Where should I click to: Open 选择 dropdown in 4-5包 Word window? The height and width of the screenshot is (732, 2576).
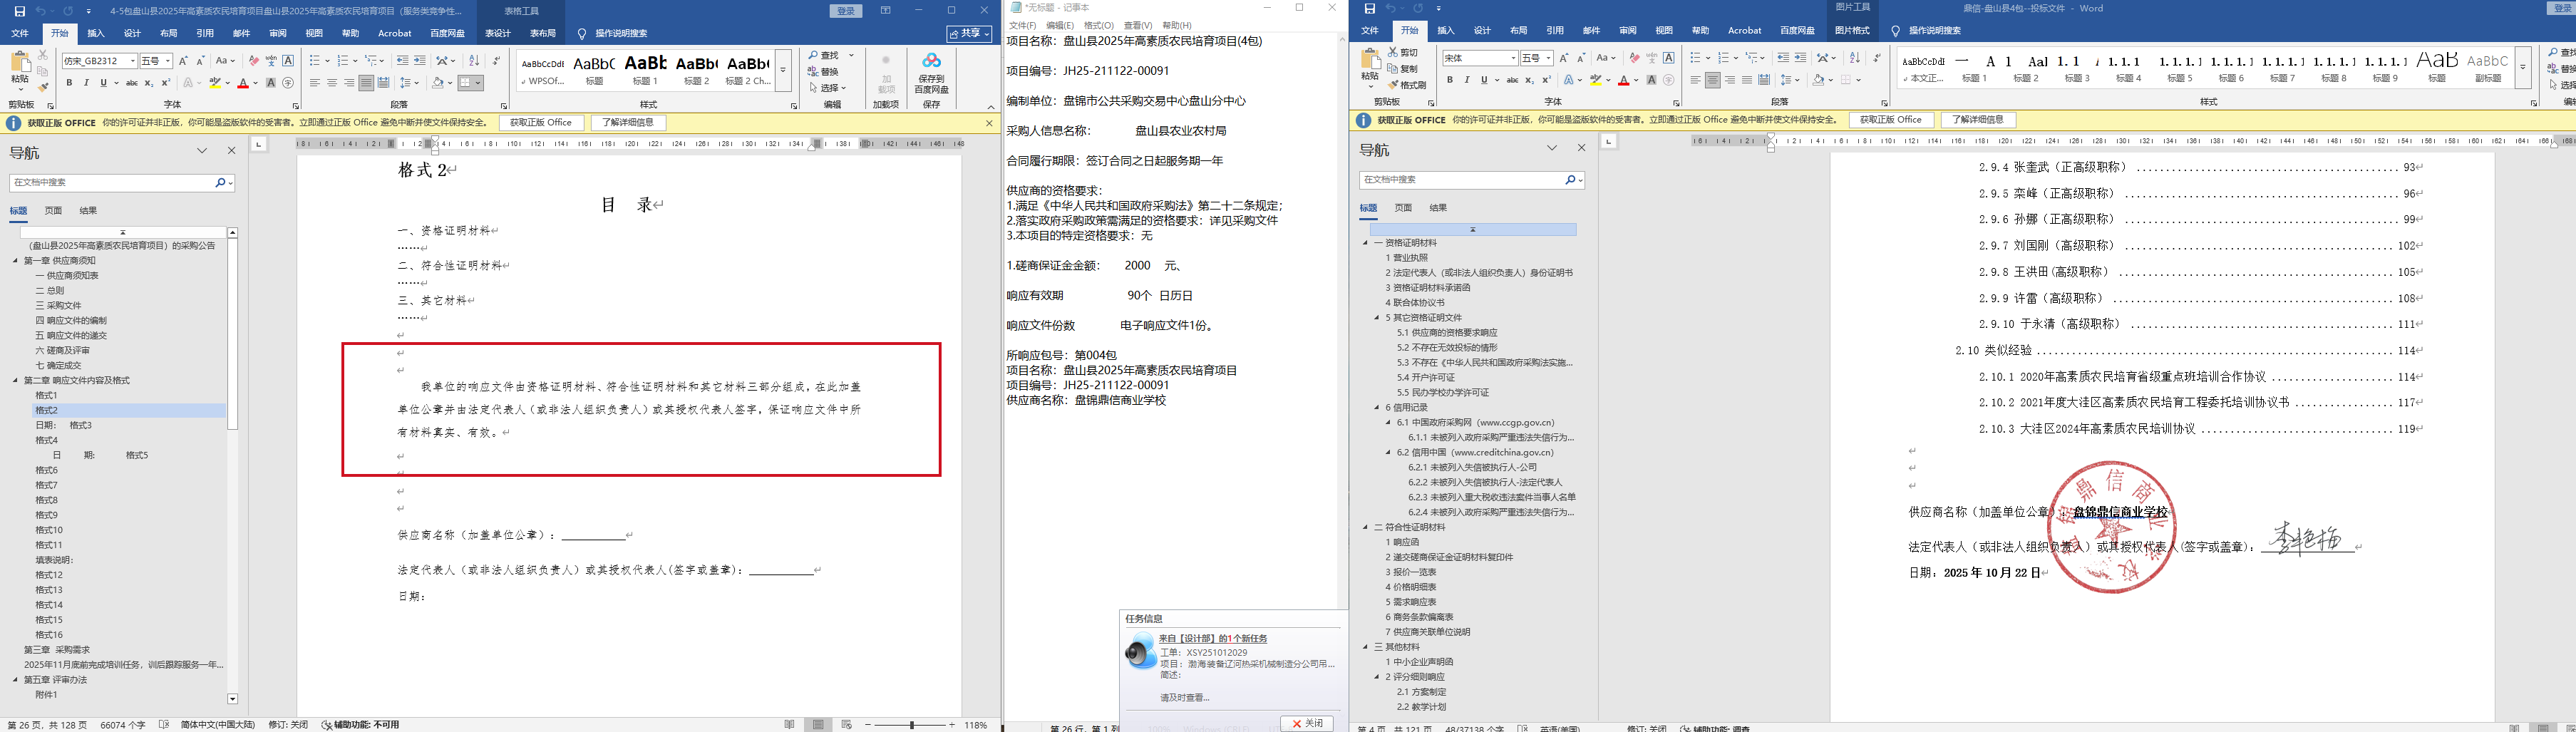point(828,88)
